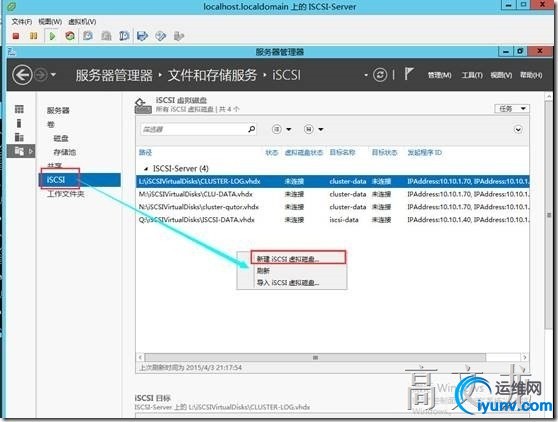Open the 任务 dropdown
The image size is (558, 422).
click(x=512, y=109)
